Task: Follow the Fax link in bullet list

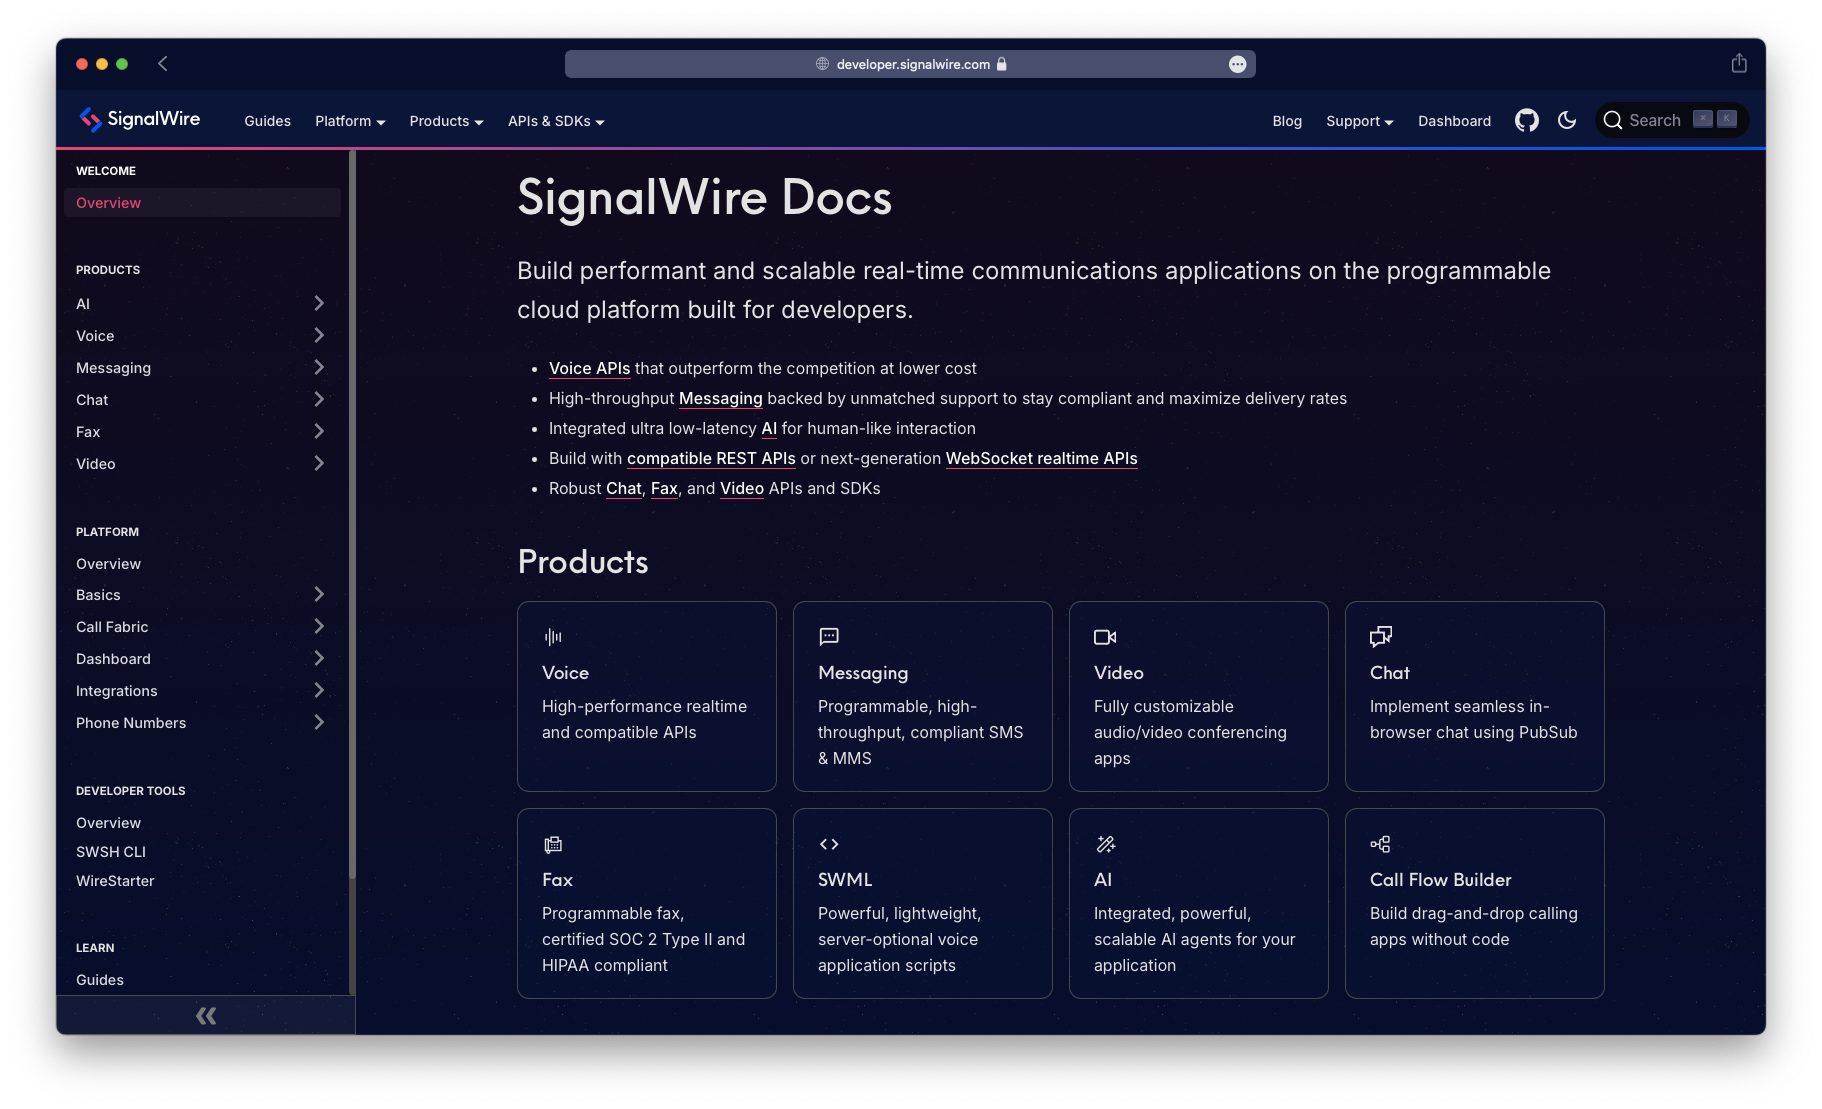Action: point(664,488)
